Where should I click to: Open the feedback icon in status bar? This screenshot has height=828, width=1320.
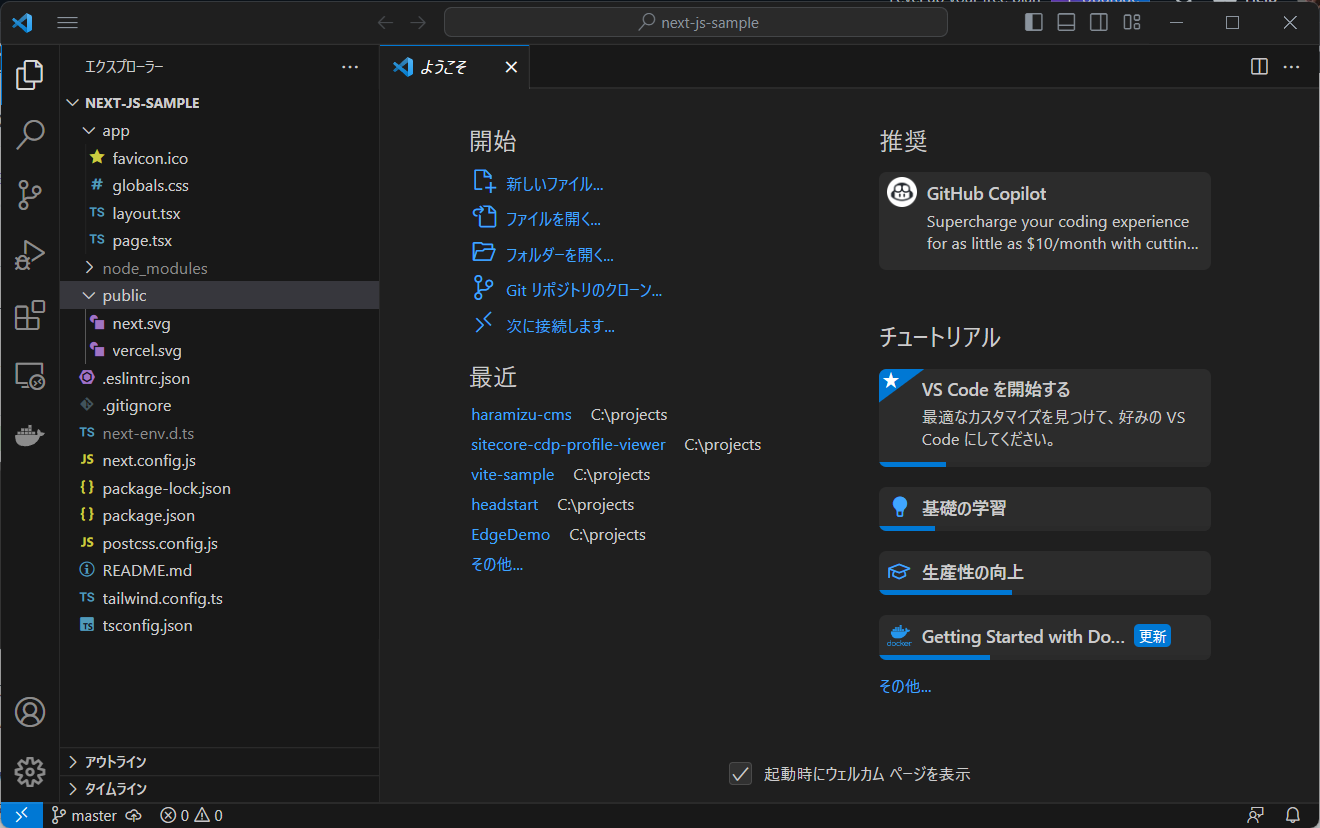point(1255,815)
